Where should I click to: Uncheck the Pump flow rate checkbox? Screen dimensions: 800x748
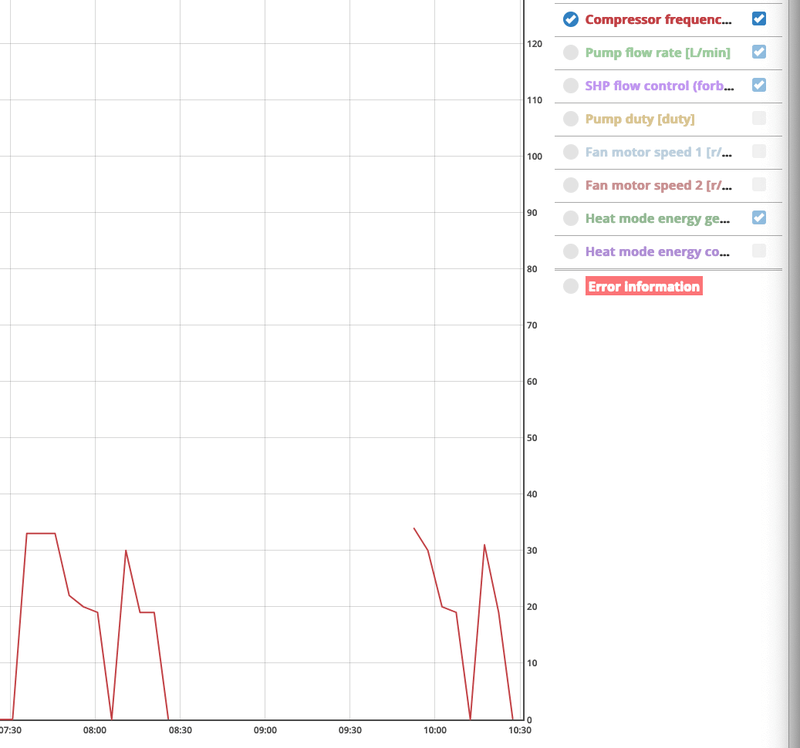pyautogui.click(x=759, y=52)
